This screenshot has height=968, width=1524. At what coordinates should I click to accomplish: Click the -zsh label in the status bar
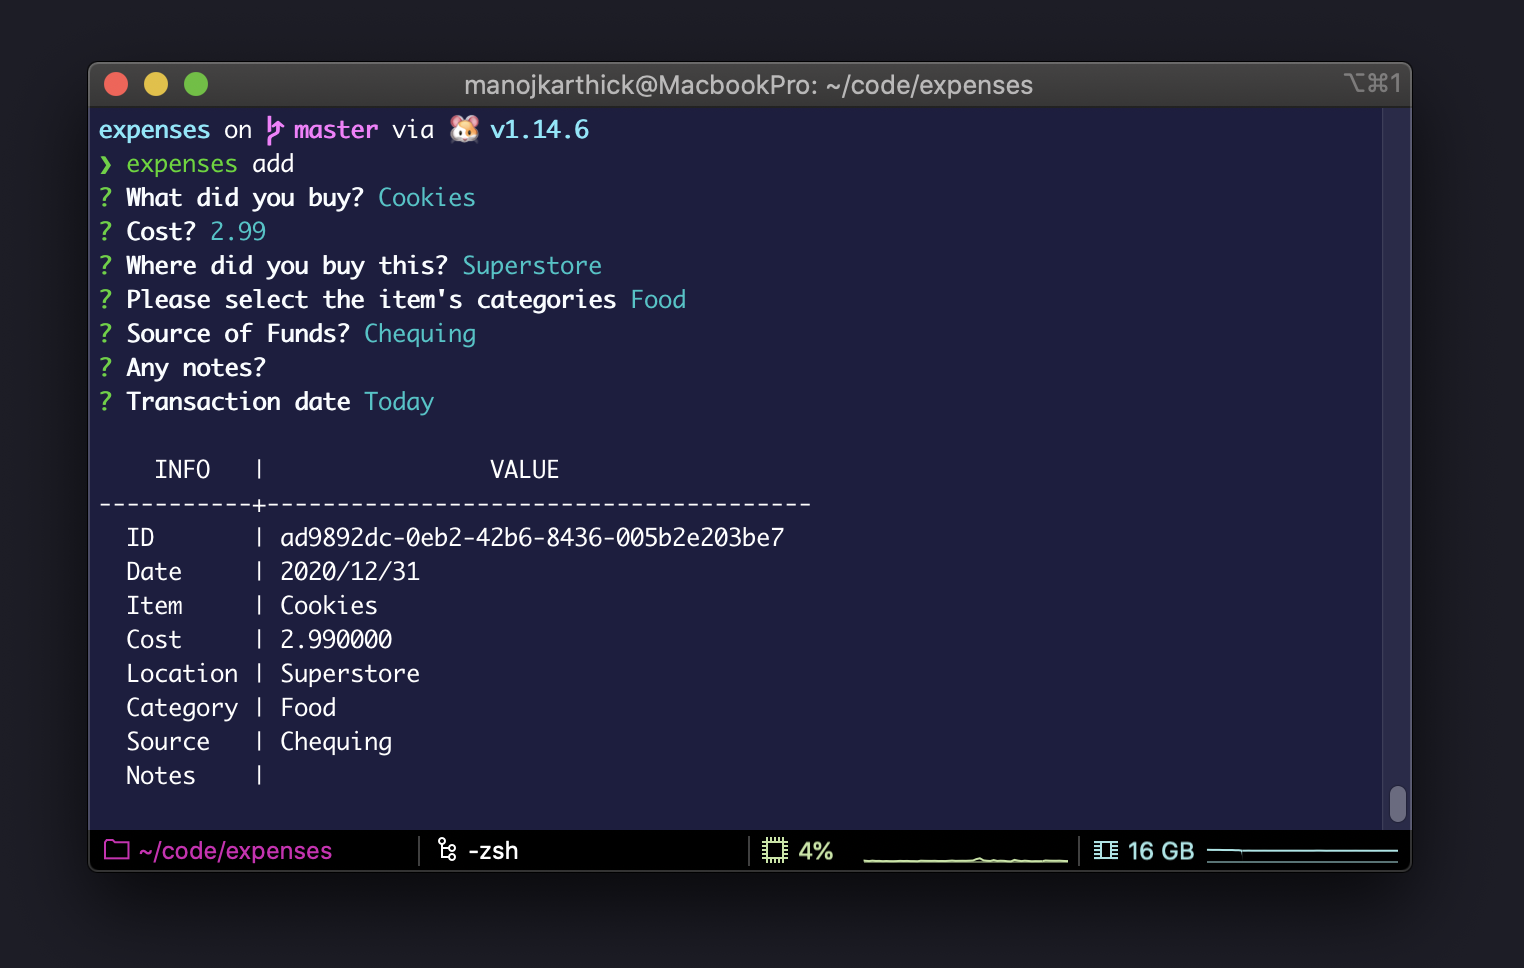click(493, 850)
